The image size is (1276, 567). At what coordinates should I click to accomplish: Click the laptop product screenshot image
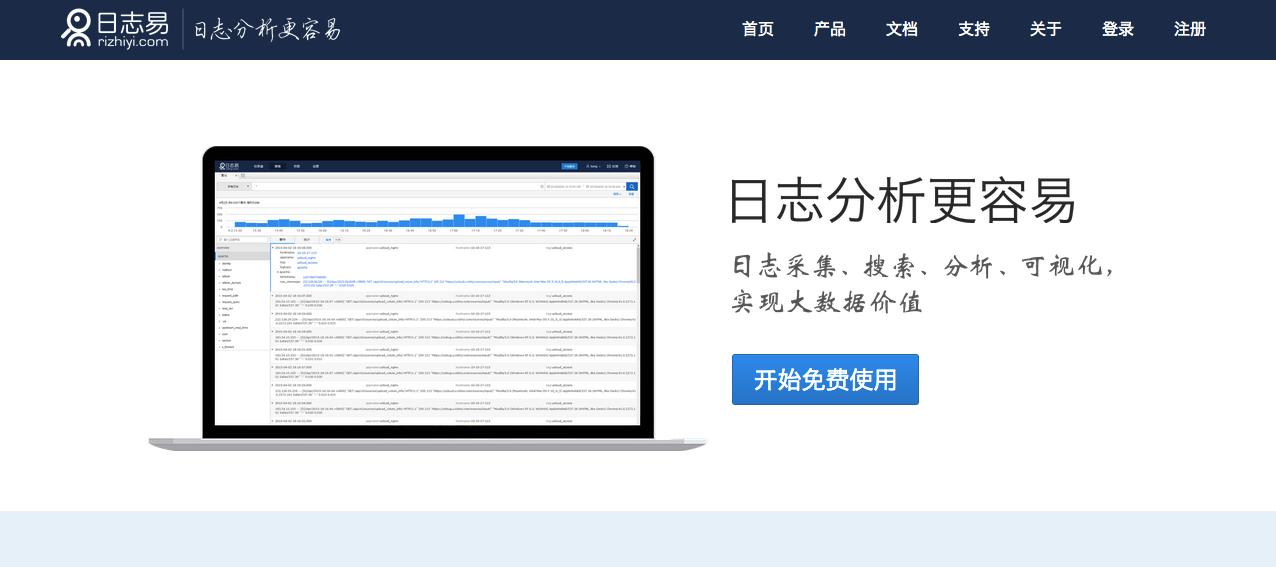coord(428,298)
